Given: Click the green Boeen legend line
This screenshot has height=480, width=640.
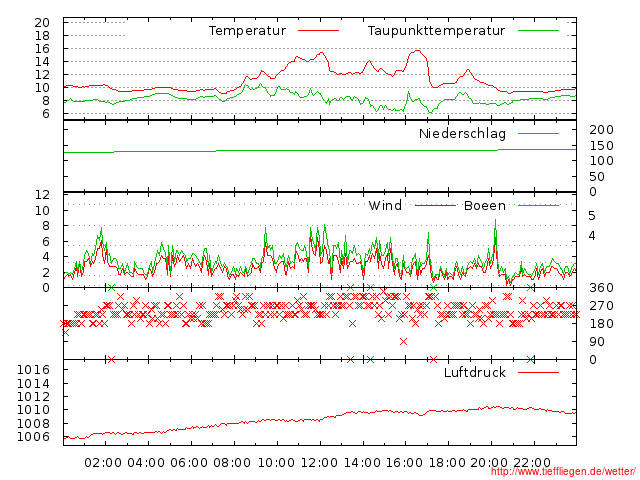Looking at the screenshot, I should pyautogui.click(x=538, y=205).
